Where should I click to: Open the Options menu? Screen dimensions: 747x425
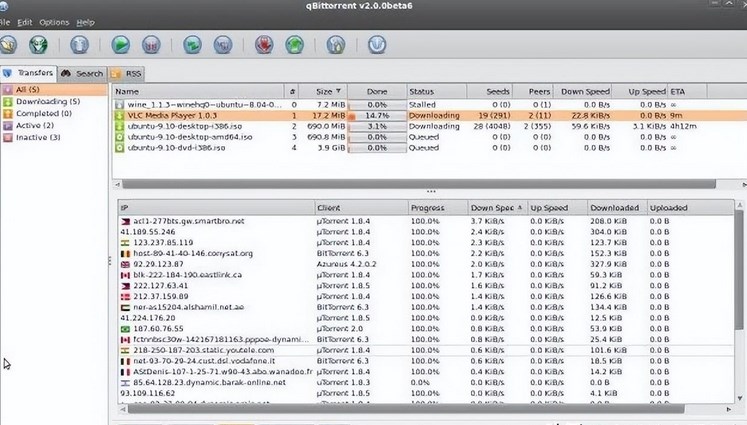click(54, 21)
